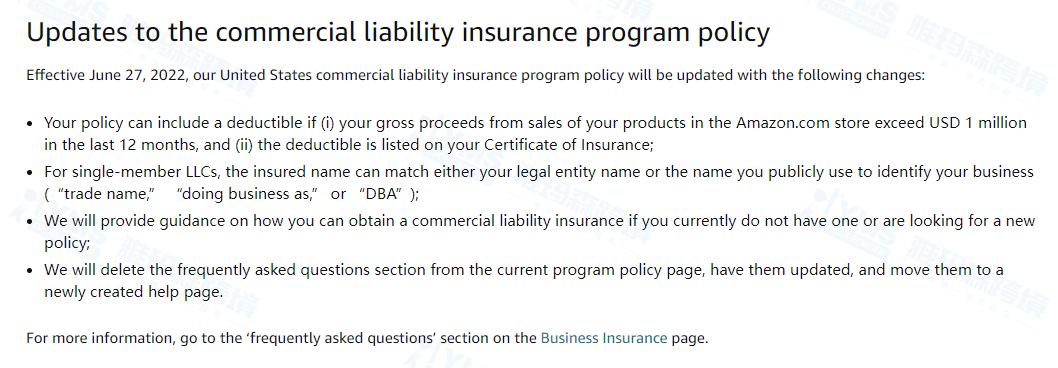The image size is (1058, 368).
Task: Click the word 'policy;' ending the third bullet
Action: [67, 242]
